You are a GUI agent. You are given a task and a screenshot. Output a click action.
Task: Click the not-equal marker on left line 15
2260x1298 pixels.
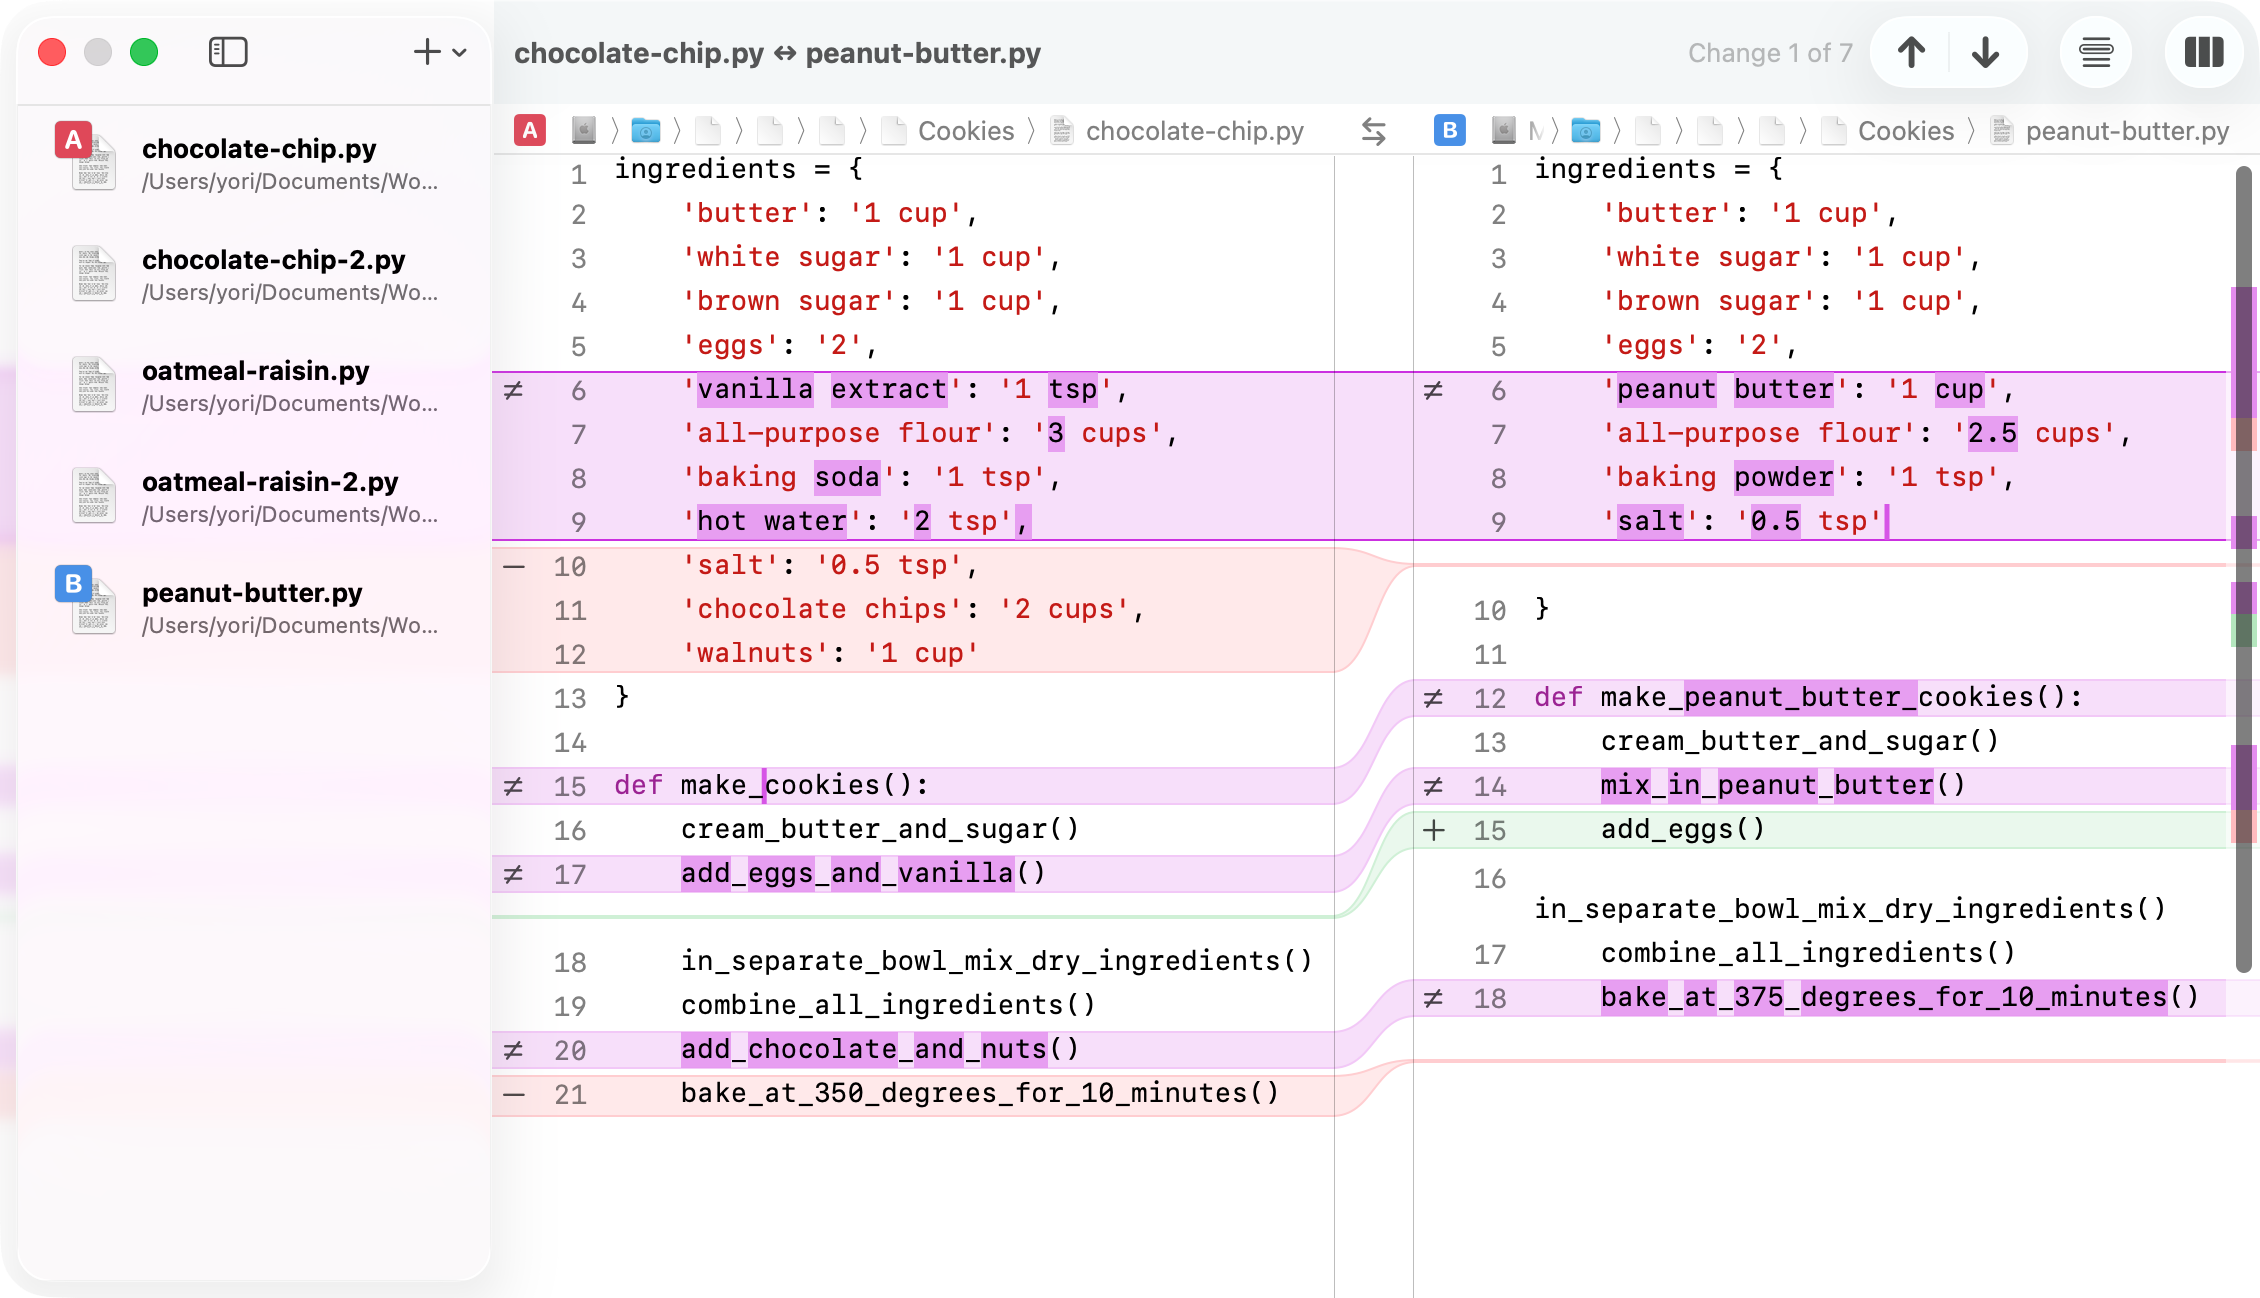click(514, 786)
